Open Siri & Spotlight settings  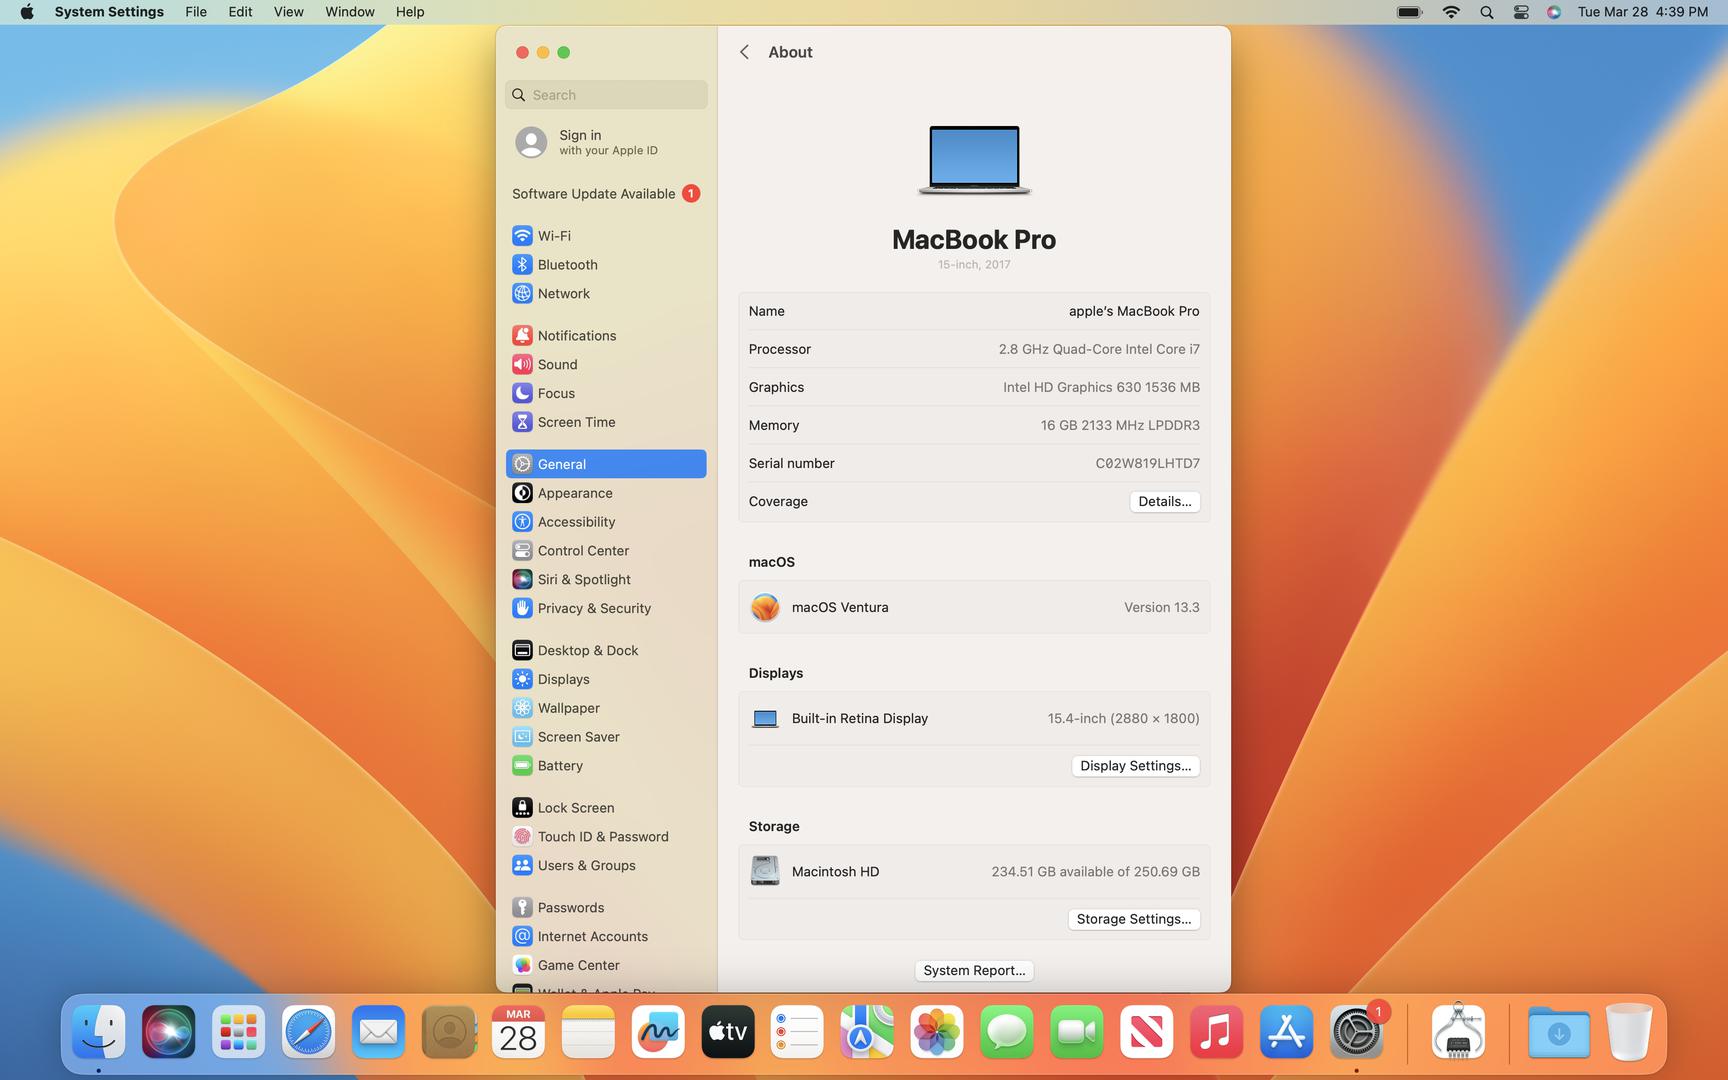[x=606, y=580]
